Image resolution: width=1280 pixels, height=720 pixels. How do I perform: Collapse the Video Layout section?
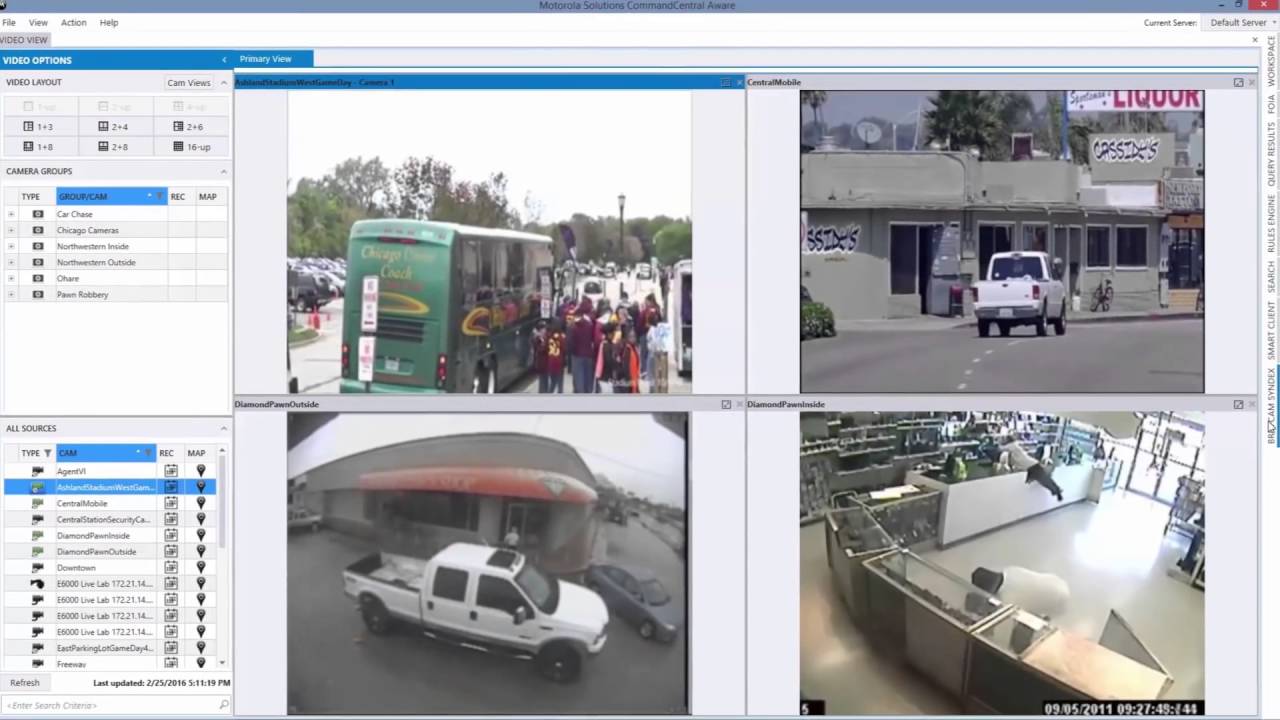(223, 82)
